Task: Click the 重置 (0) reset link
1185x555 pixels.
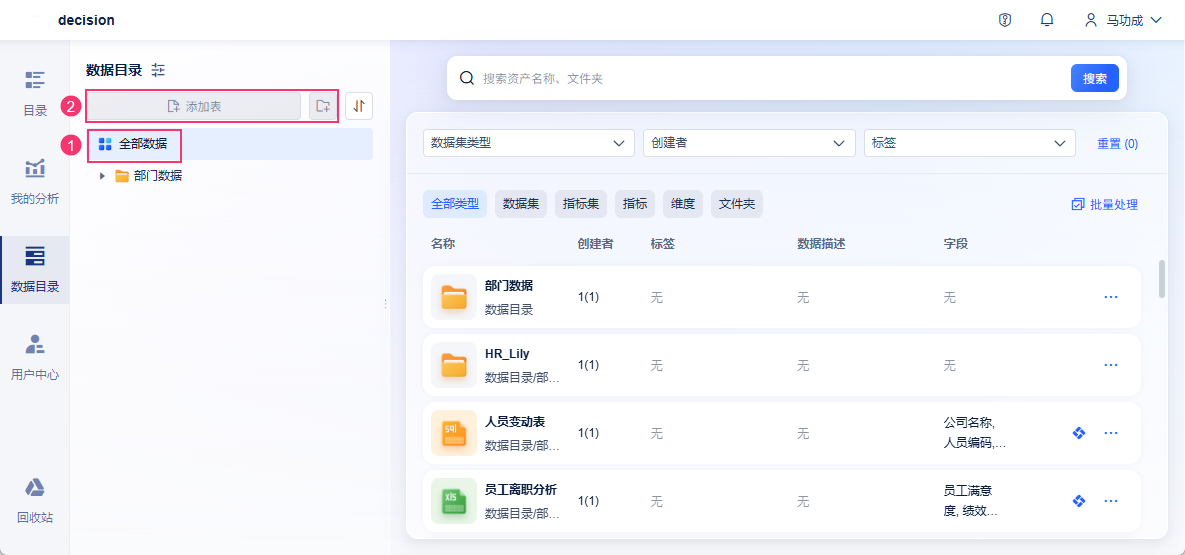Action: pyautogui.click(x=1117, y=144)
